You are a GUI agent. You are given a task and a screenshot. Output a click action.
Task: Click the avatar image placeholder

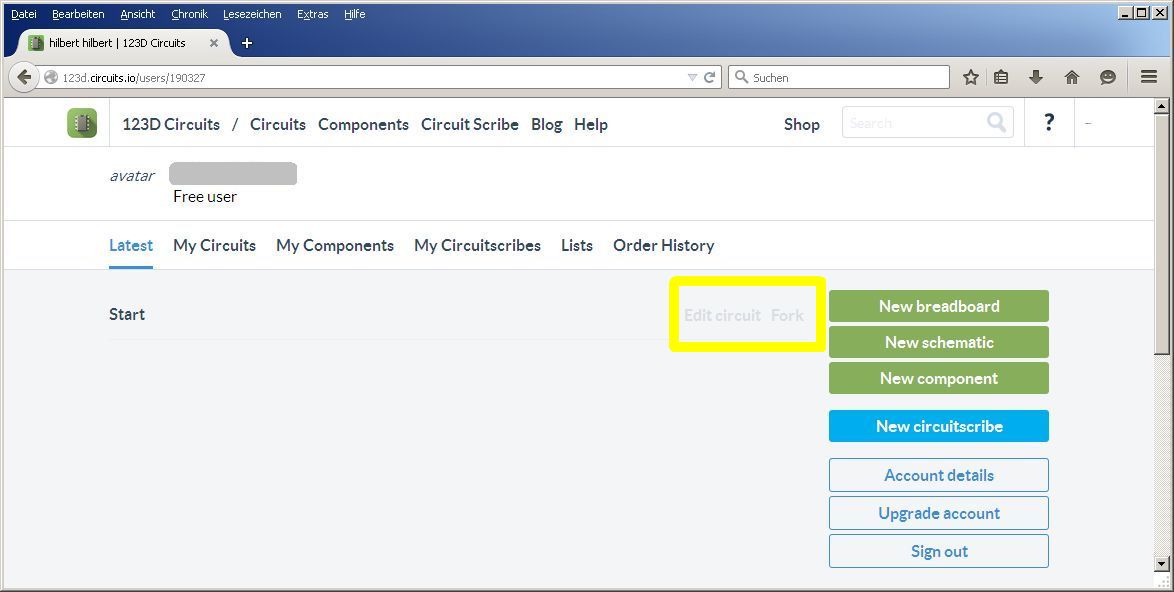point(132,176)
